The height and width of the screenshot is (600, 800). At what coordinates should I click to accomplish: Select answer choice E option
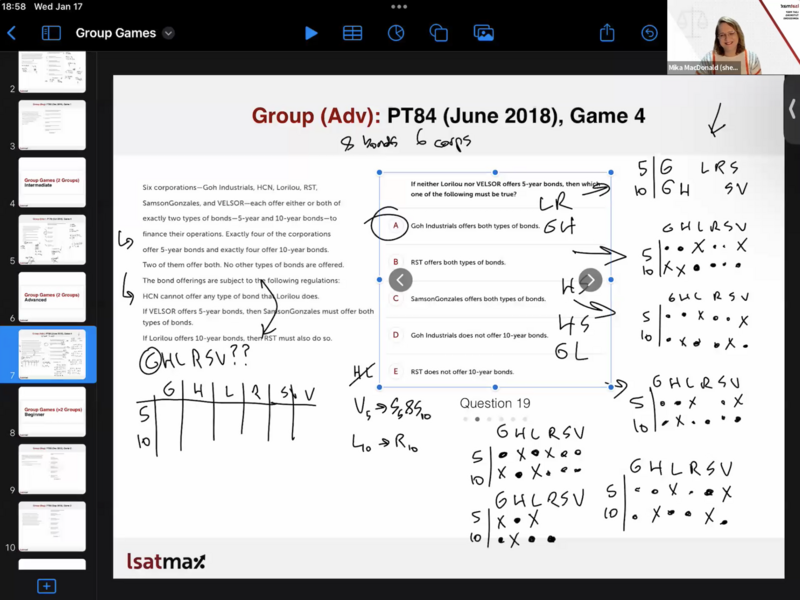pos(396,371)
